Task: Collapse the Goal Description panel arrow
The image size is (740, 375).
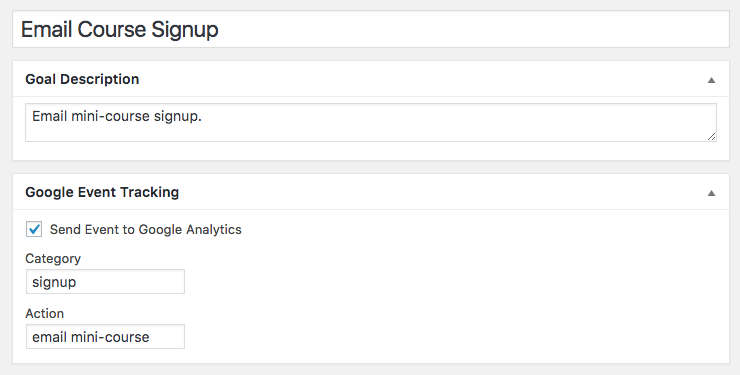Action: click(x=711, y=80)
